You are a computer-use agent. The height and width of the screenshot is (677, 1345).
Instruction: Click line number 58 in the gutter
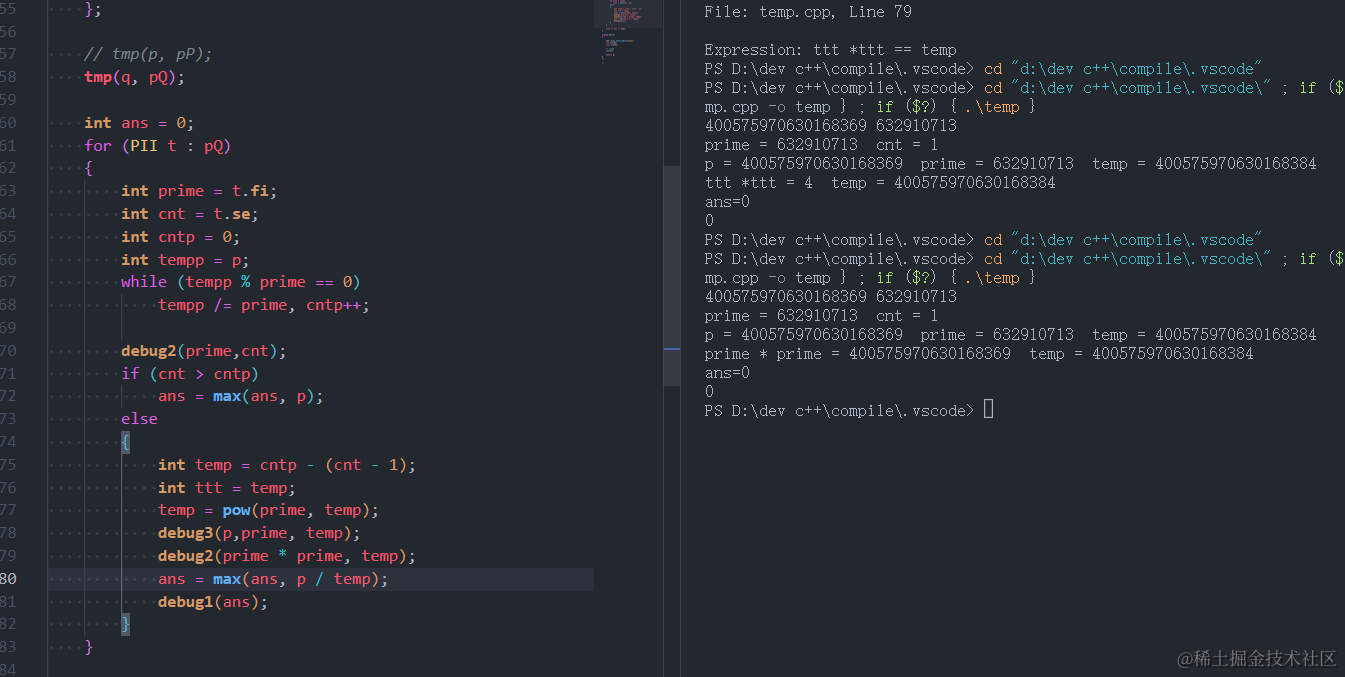tap(9, 77)
